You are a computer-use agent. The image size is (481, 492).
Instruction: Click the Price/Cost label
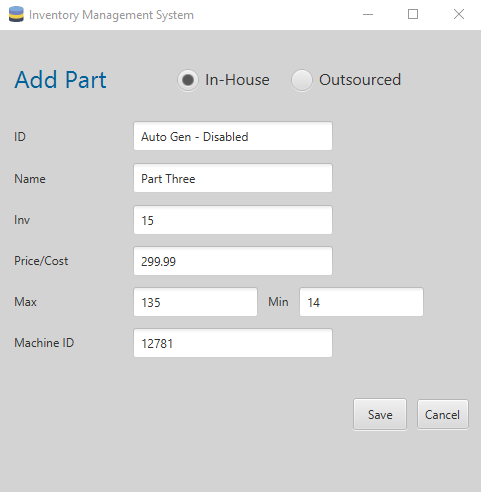(41, 261)
